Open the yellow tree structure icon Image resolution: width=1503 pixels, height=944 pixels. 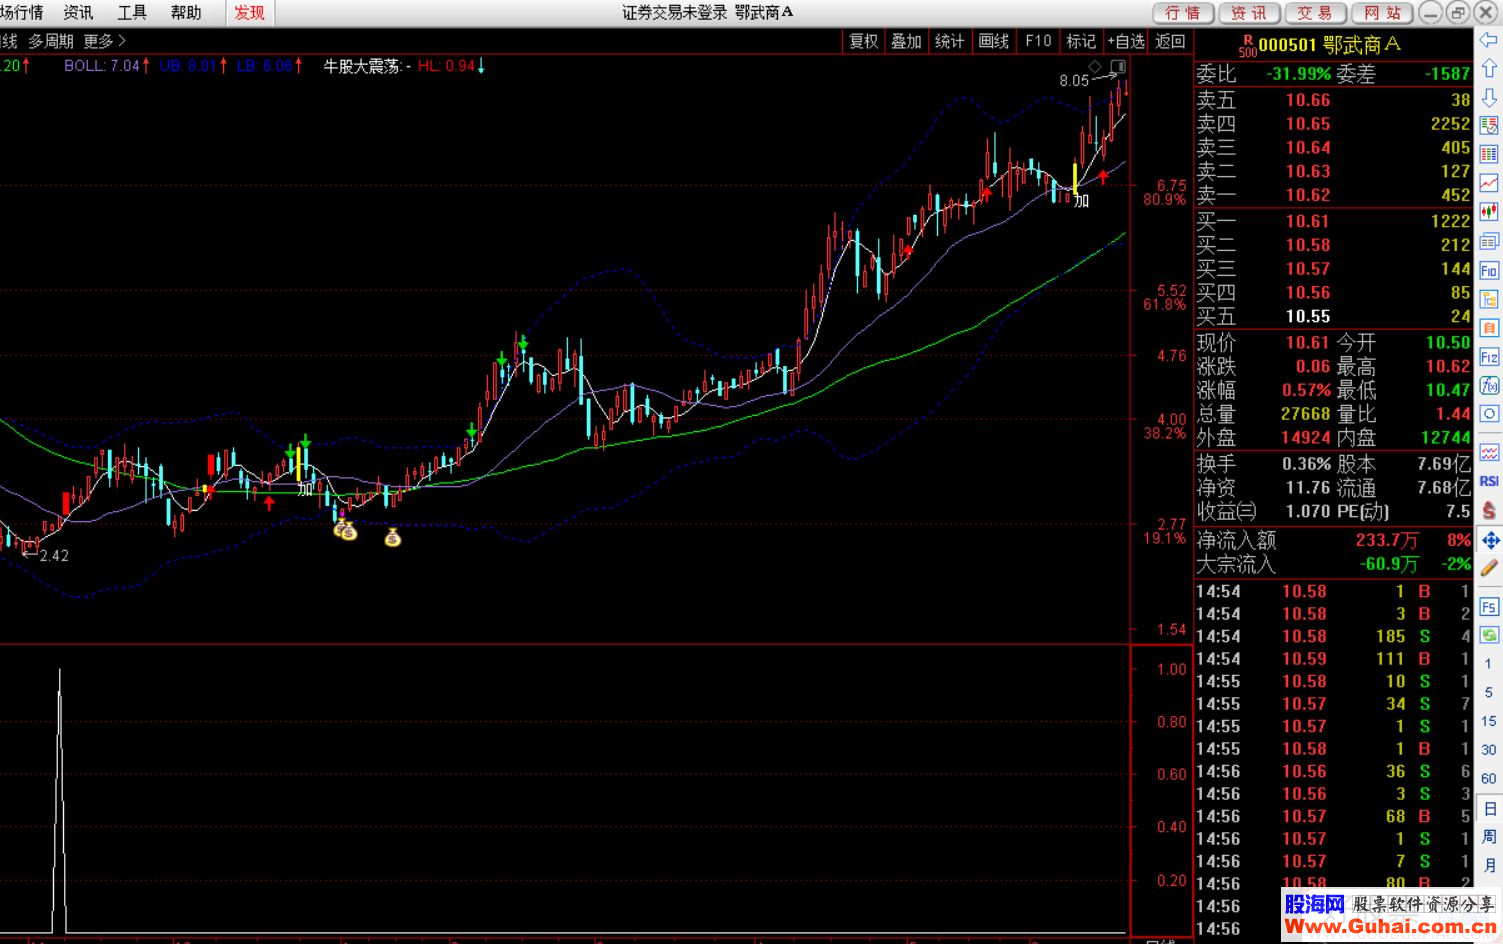(x=1489, y=299)
